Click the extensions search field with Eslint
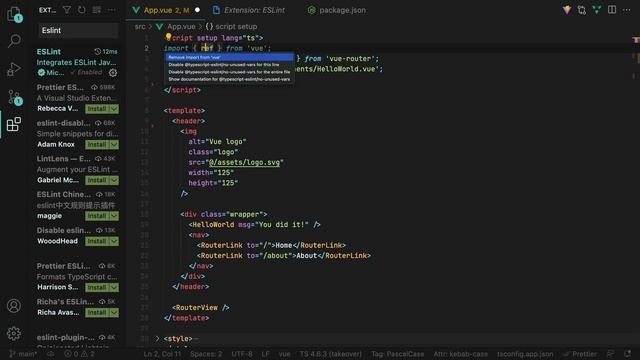 click(78, 31)
